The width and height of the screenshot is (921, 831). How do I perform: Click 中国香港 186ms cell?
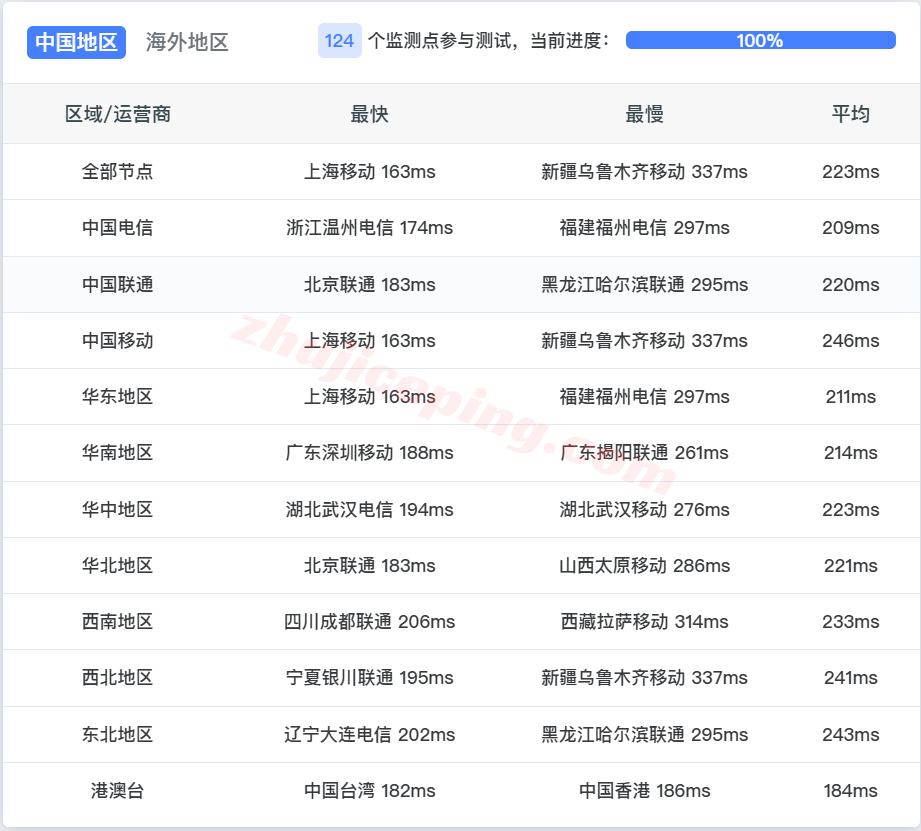click(x=644, y=790)
